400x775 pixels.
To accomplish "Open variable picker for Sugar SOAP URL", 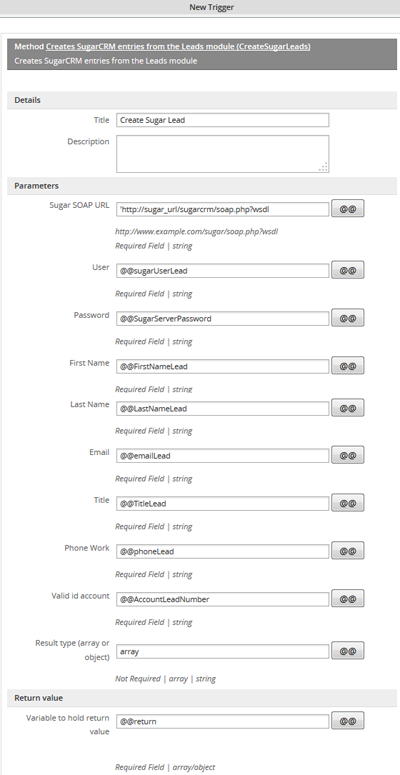I will [x=348, y=209].
